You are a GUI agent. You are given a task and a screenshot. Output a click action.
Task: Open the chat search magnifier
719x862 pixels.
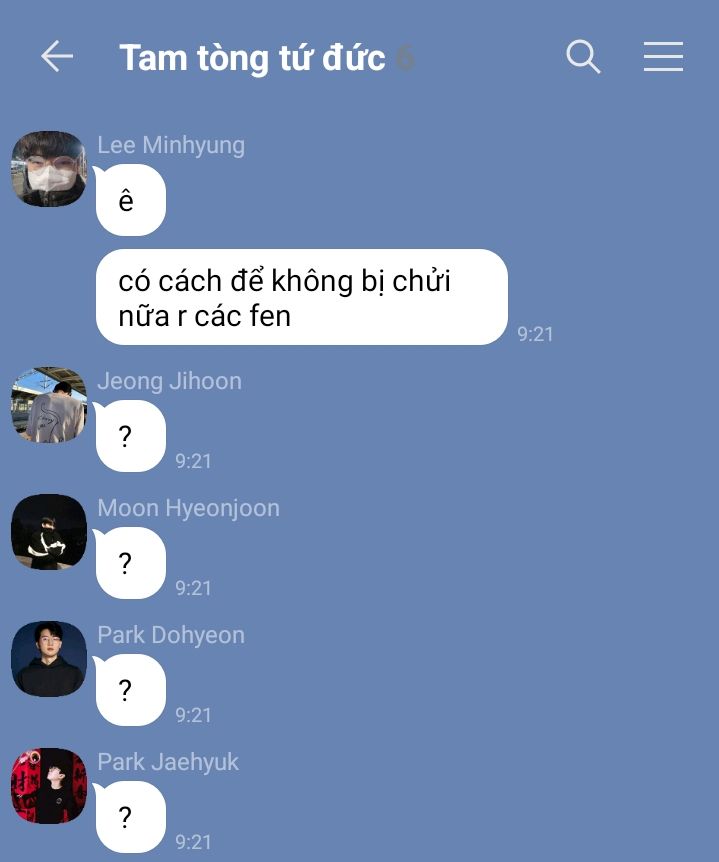(583, 56)
